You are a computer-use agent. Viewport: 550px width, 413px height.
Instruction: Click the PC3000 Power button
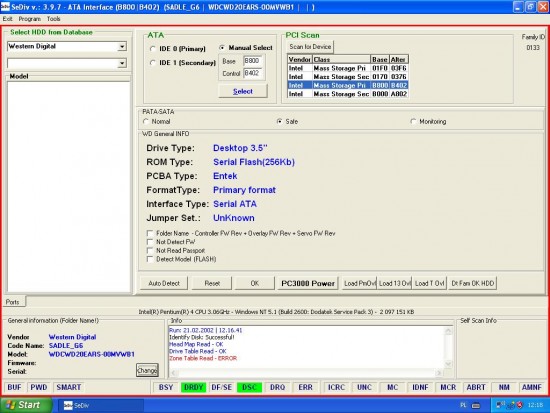(308, 283)
